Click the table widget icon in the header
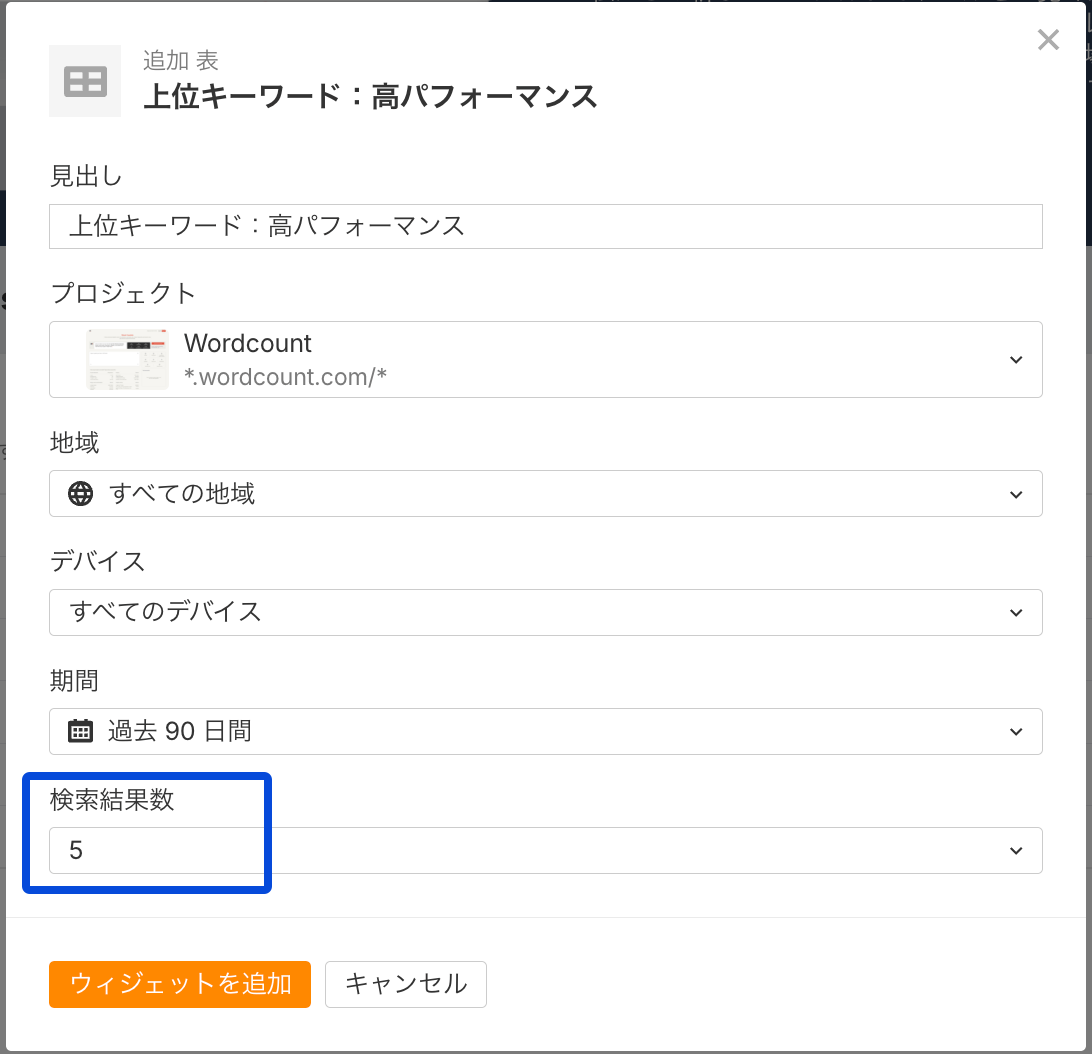Viewport: 1092px width, 1054px height. [x=85, y=81]
